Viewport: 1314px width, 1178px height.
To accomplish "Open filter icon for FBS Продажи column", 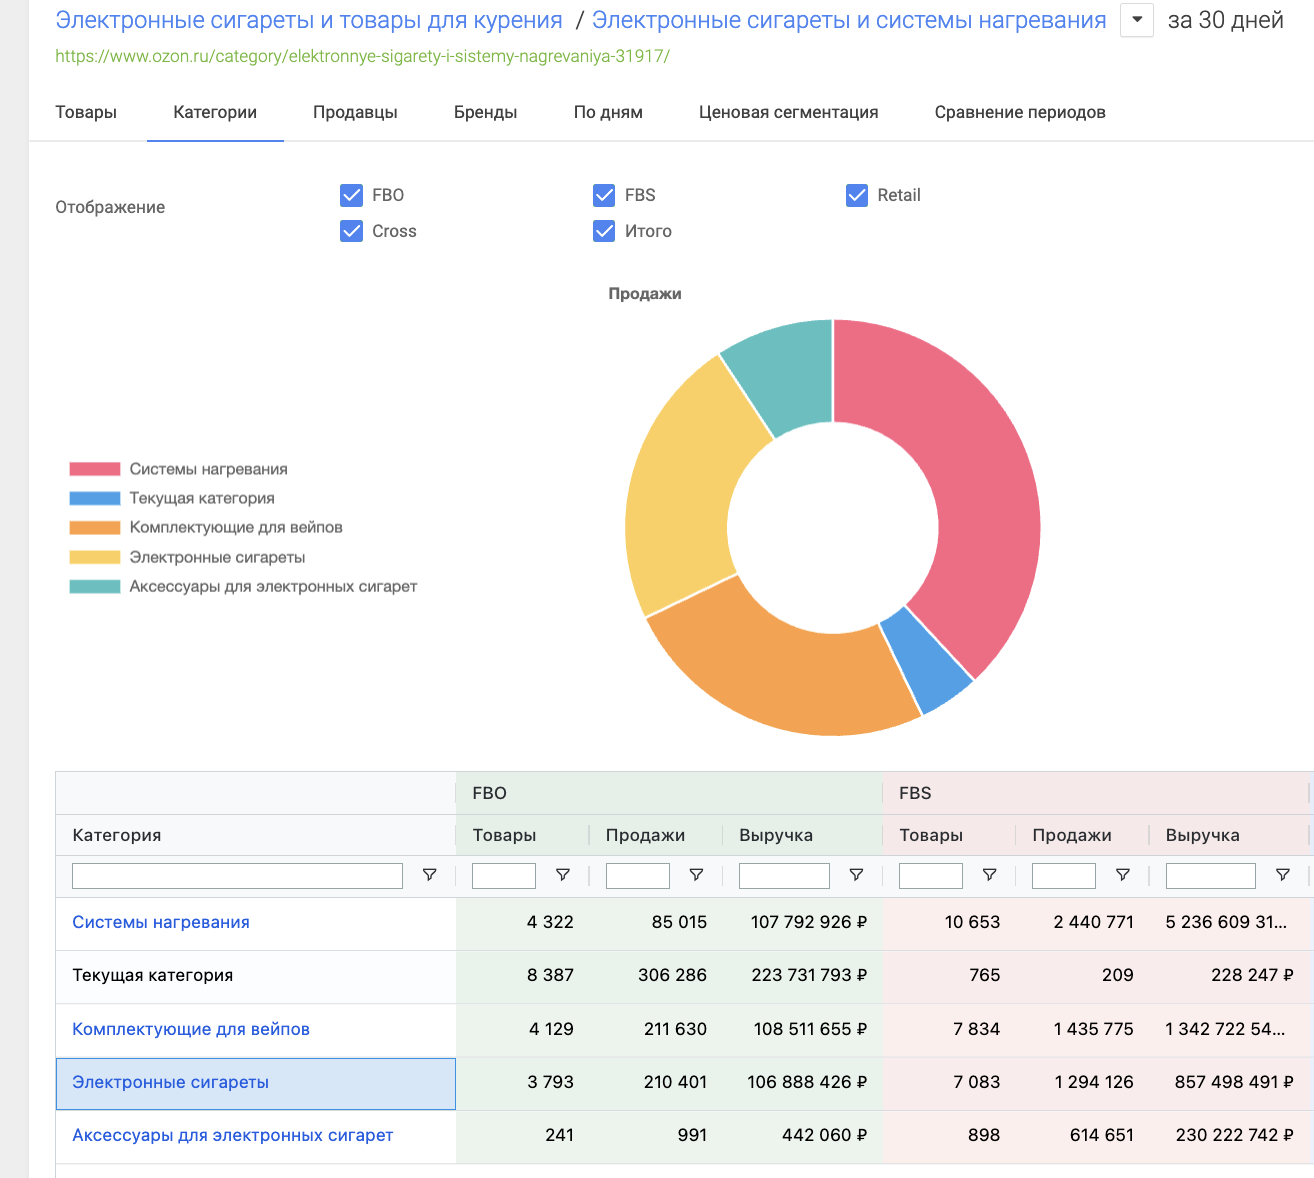I will [x=1123, y=875].
